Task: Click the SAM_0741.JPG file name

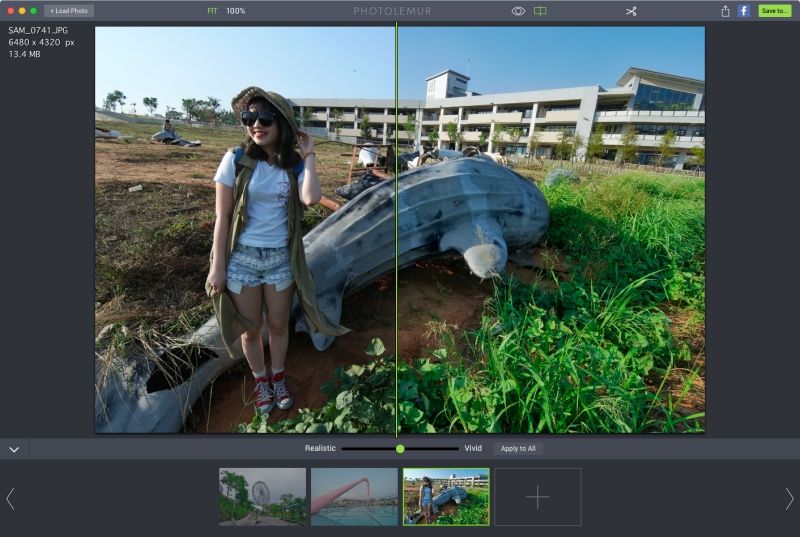Action: [38, 31]
